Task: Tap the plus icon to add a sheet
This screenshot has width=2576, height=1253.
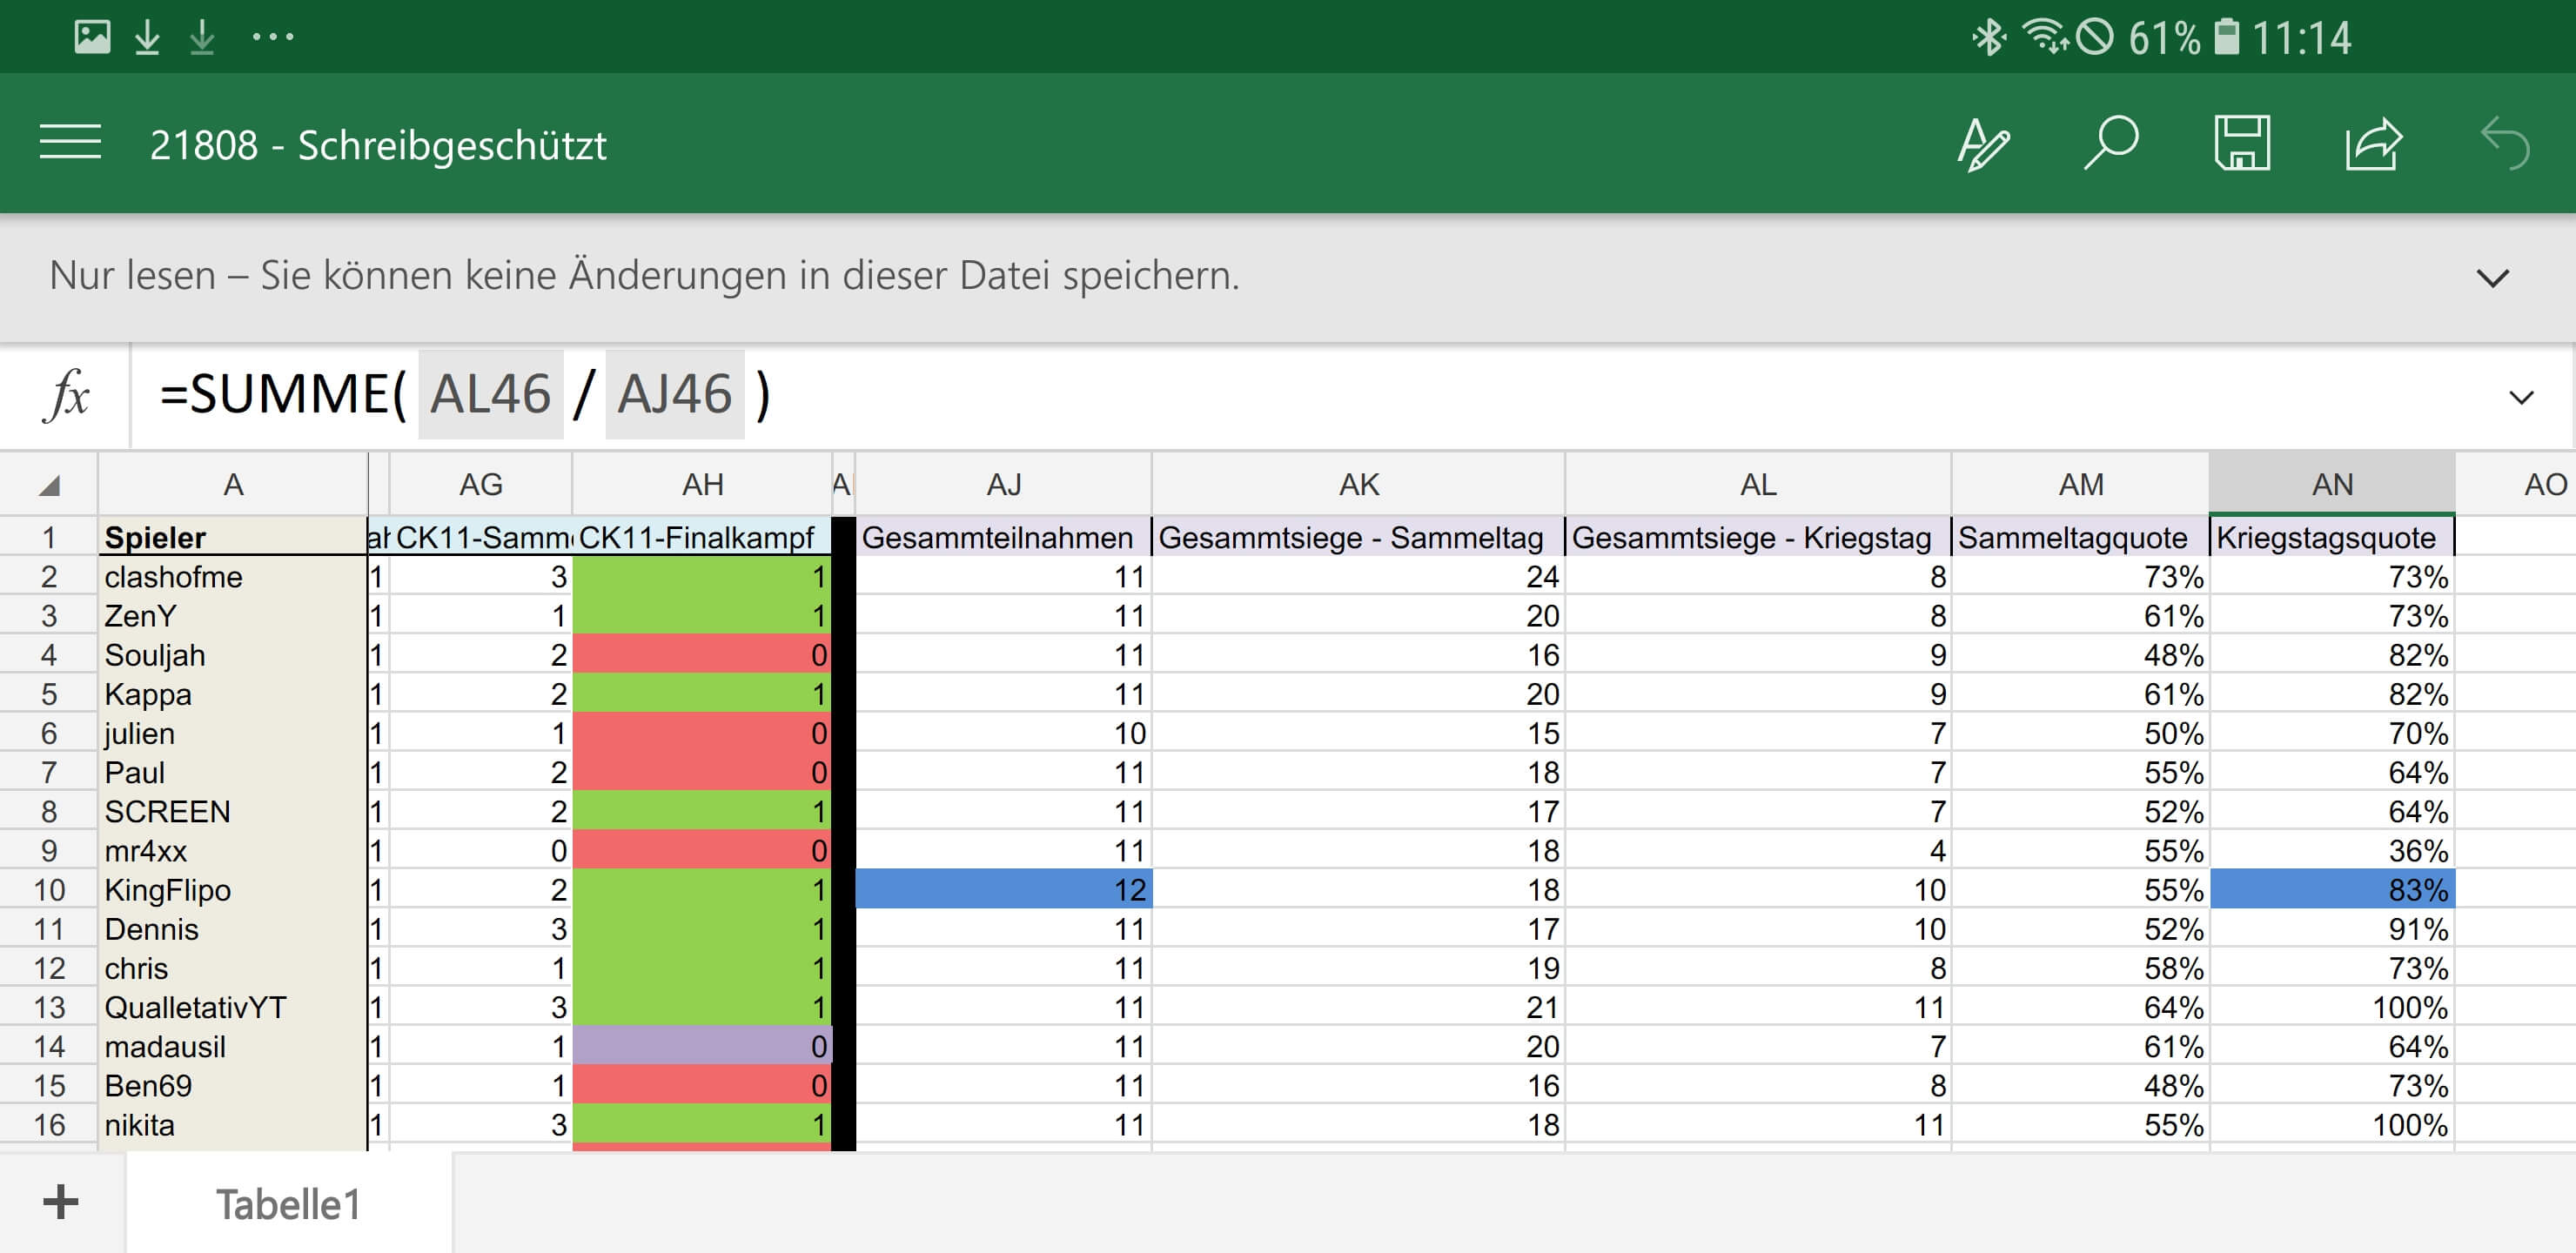Action: click(x=61, y=1202)
